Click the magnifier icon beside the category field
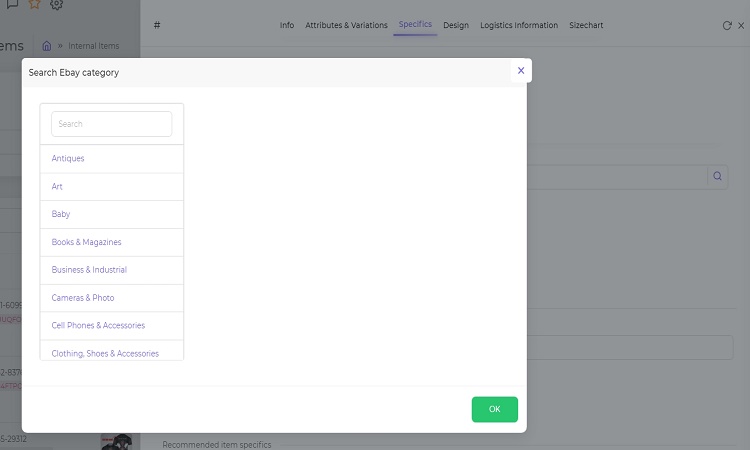Viewport: 750px width, 450px height. (x=717, y=176)
